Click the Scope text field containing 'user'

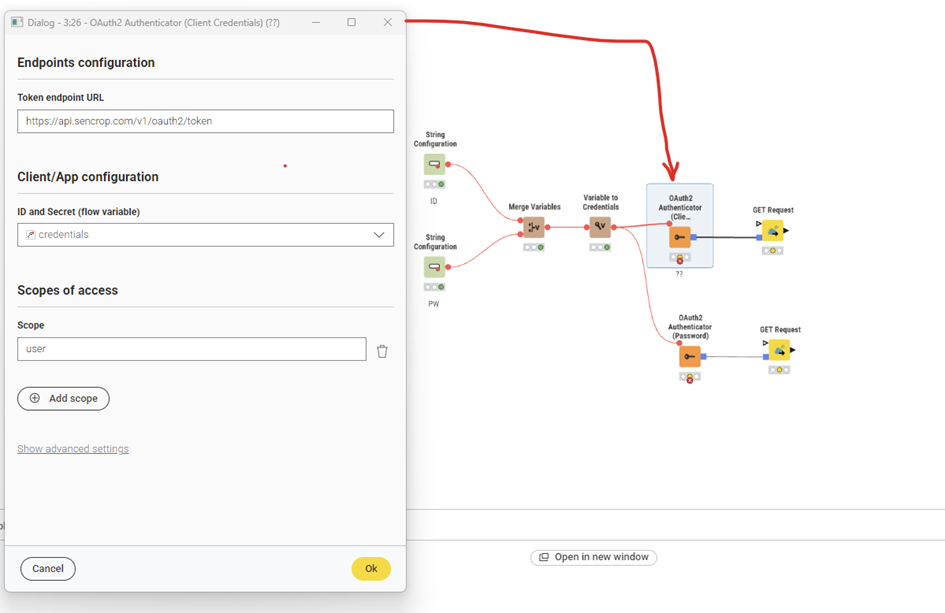click(192, 349)
